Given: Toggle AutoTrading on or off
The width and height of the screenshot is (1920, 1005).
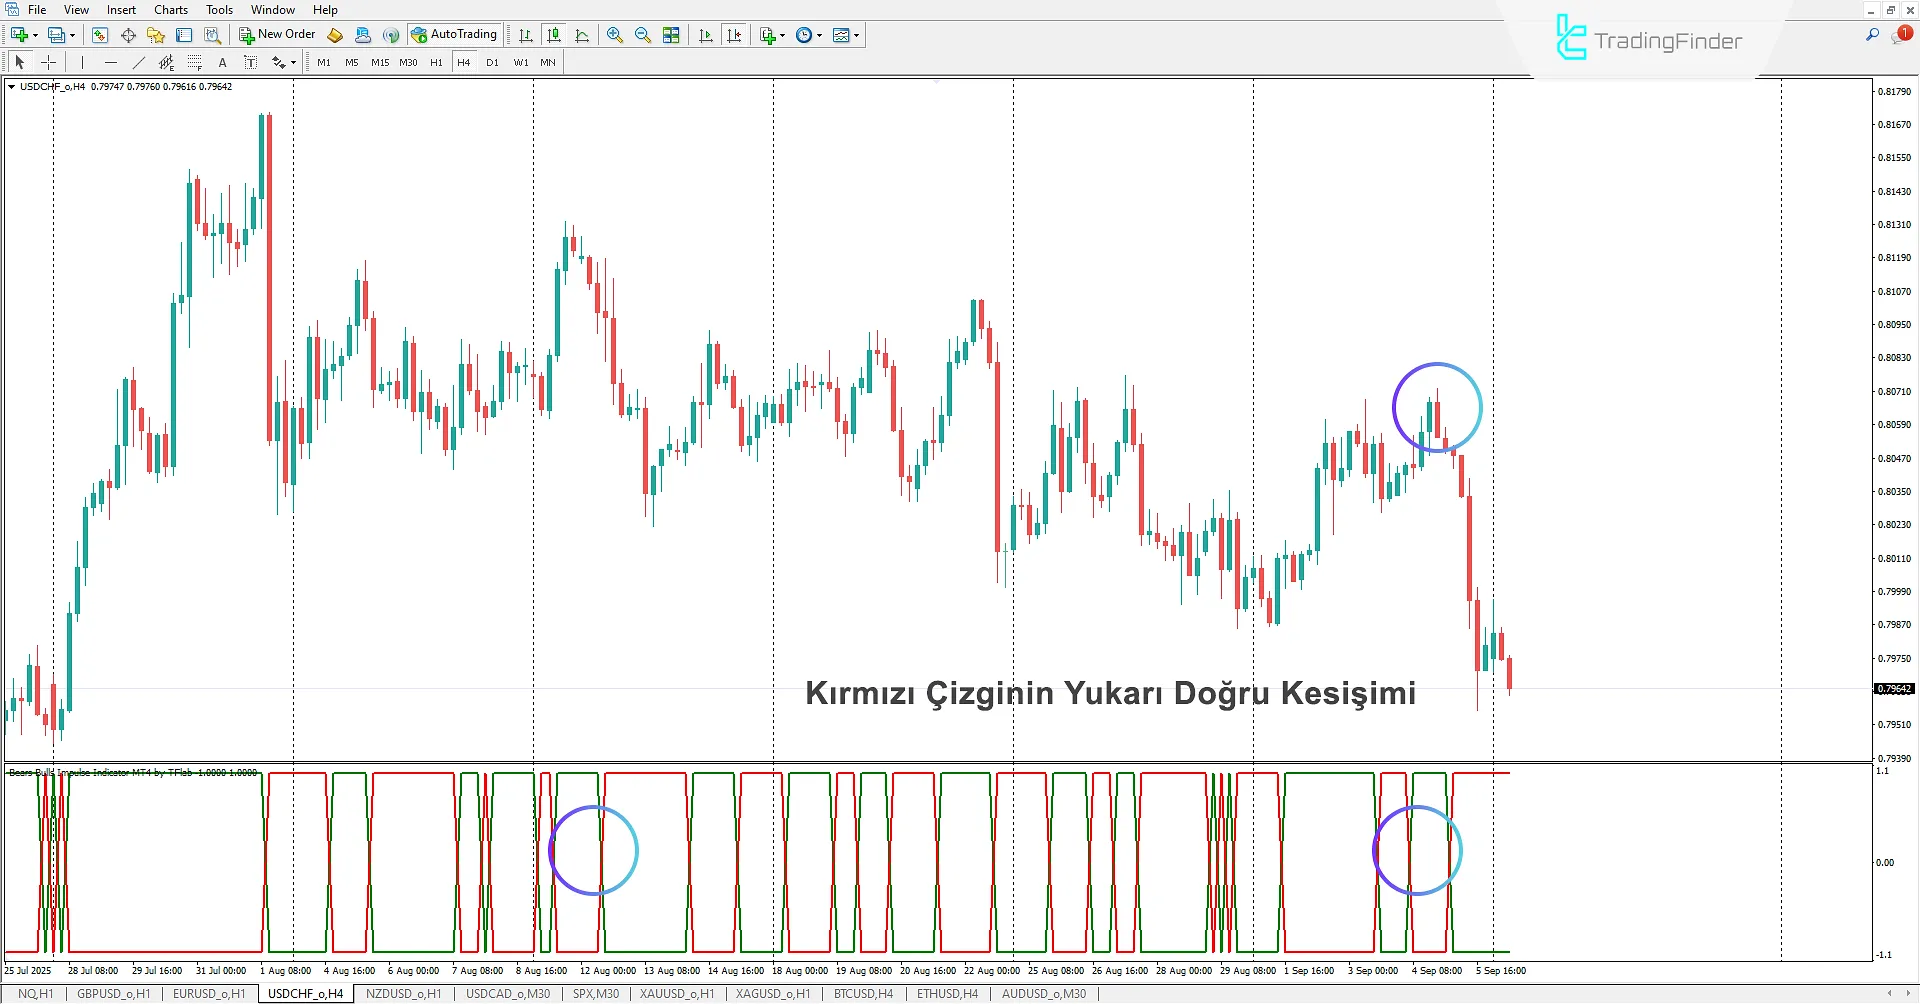Looking at the screenshot, I should click(455, 33).
